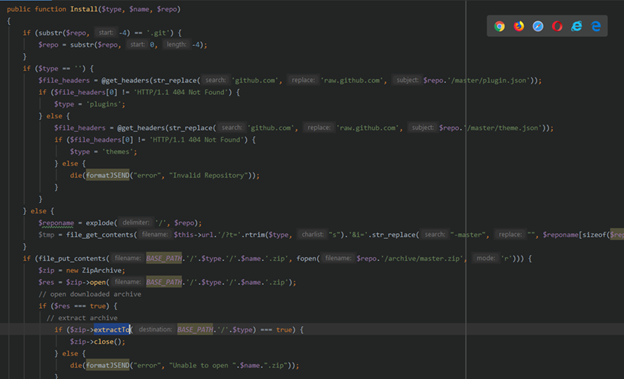Open preview in Edge browser icon
Image resolution: width=624 pixels, height=379 pixels.
(x=596, y=26)
